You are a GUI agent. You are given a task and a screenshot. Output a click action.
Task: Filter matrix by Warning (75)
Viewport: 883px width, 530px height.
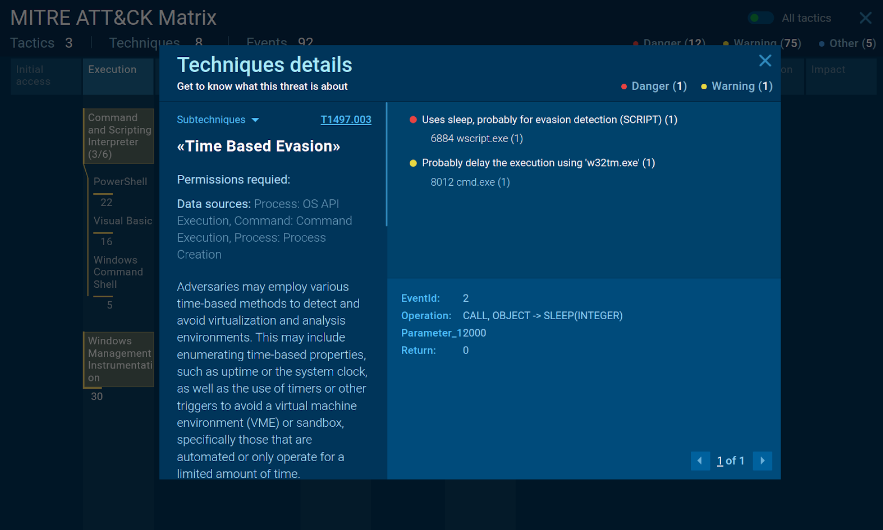click(x=761, y=43)
